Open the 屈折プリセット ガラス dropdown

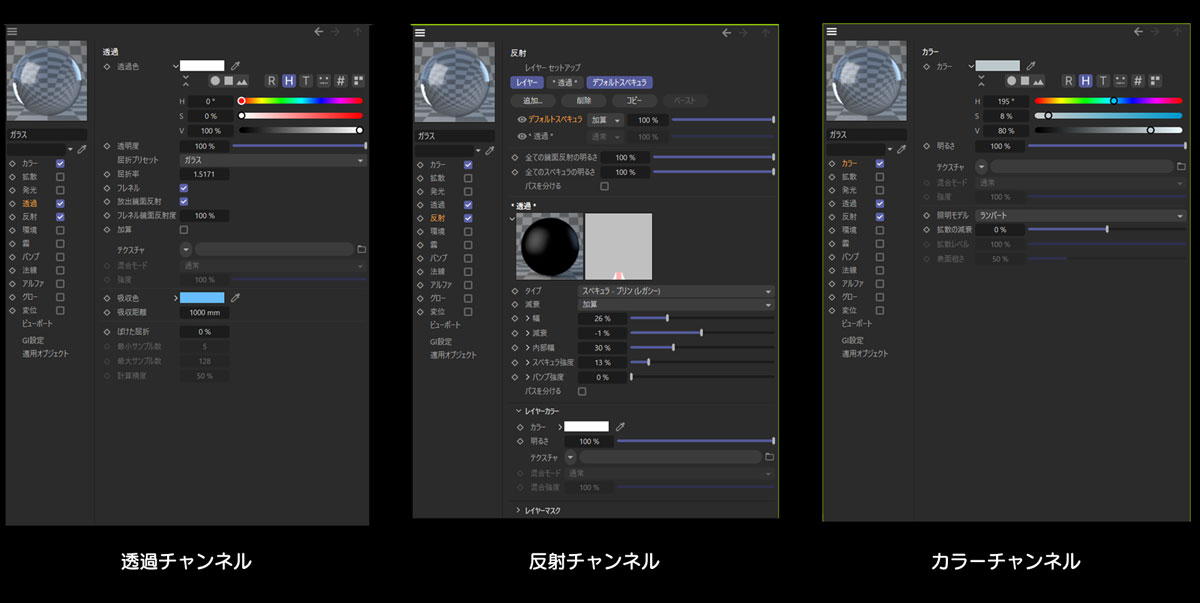click(x=272, y=160)
